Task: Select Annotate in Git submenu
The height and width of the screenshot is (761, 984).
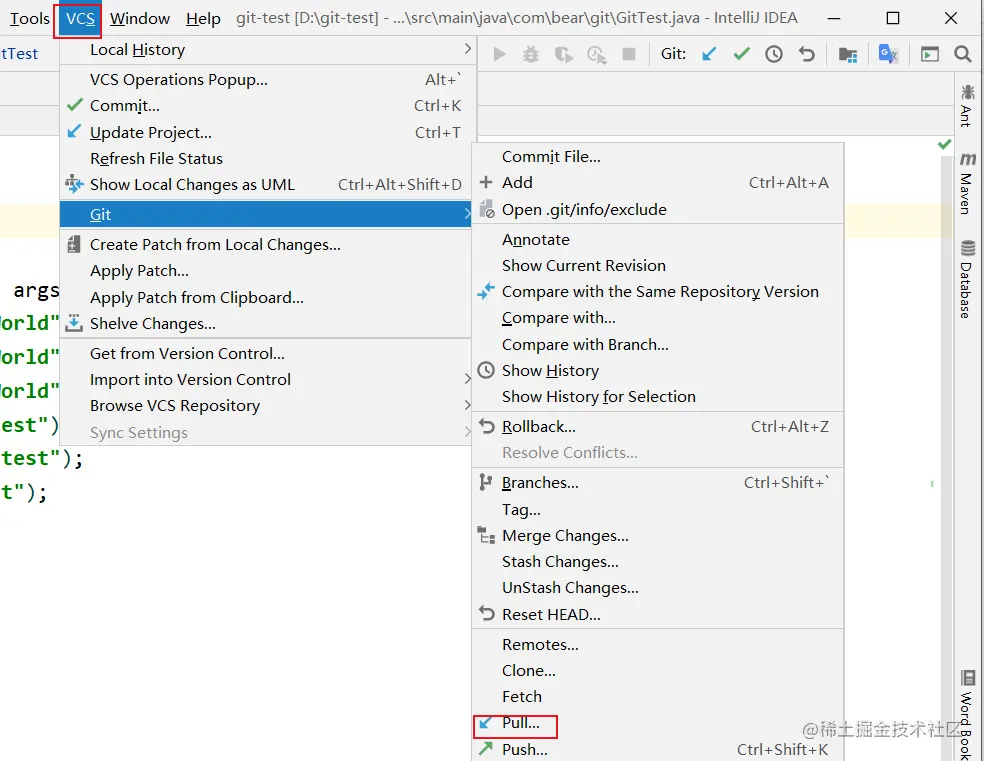Action: pos(658,240)
